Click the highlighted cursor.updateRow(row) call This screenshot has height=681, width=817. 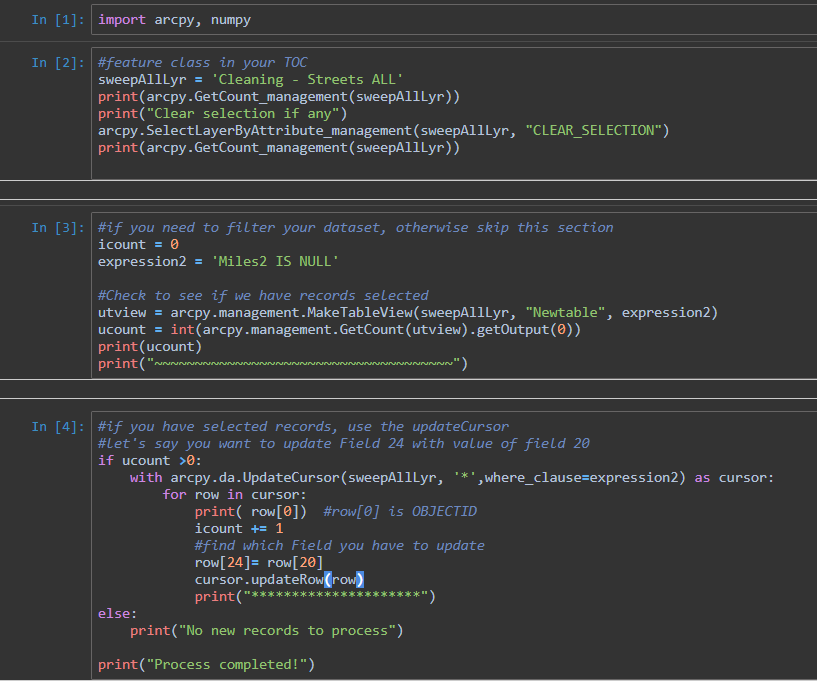pyautogui.click(x=278, y=580)
